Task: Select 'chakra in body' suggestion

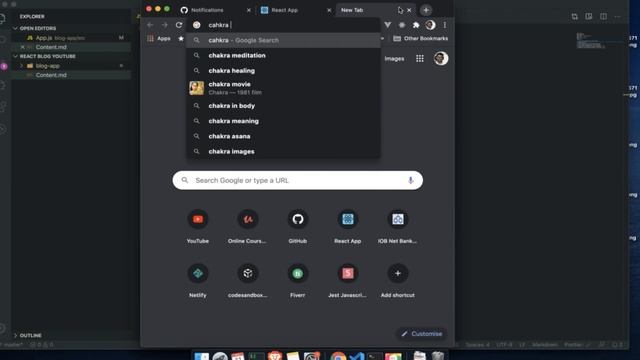Action: tap(283, 106)
